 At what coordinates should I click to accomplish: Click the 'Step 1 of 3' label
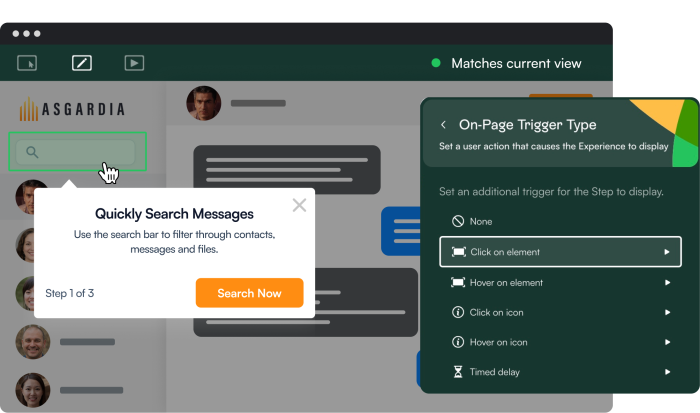(70, 293)
